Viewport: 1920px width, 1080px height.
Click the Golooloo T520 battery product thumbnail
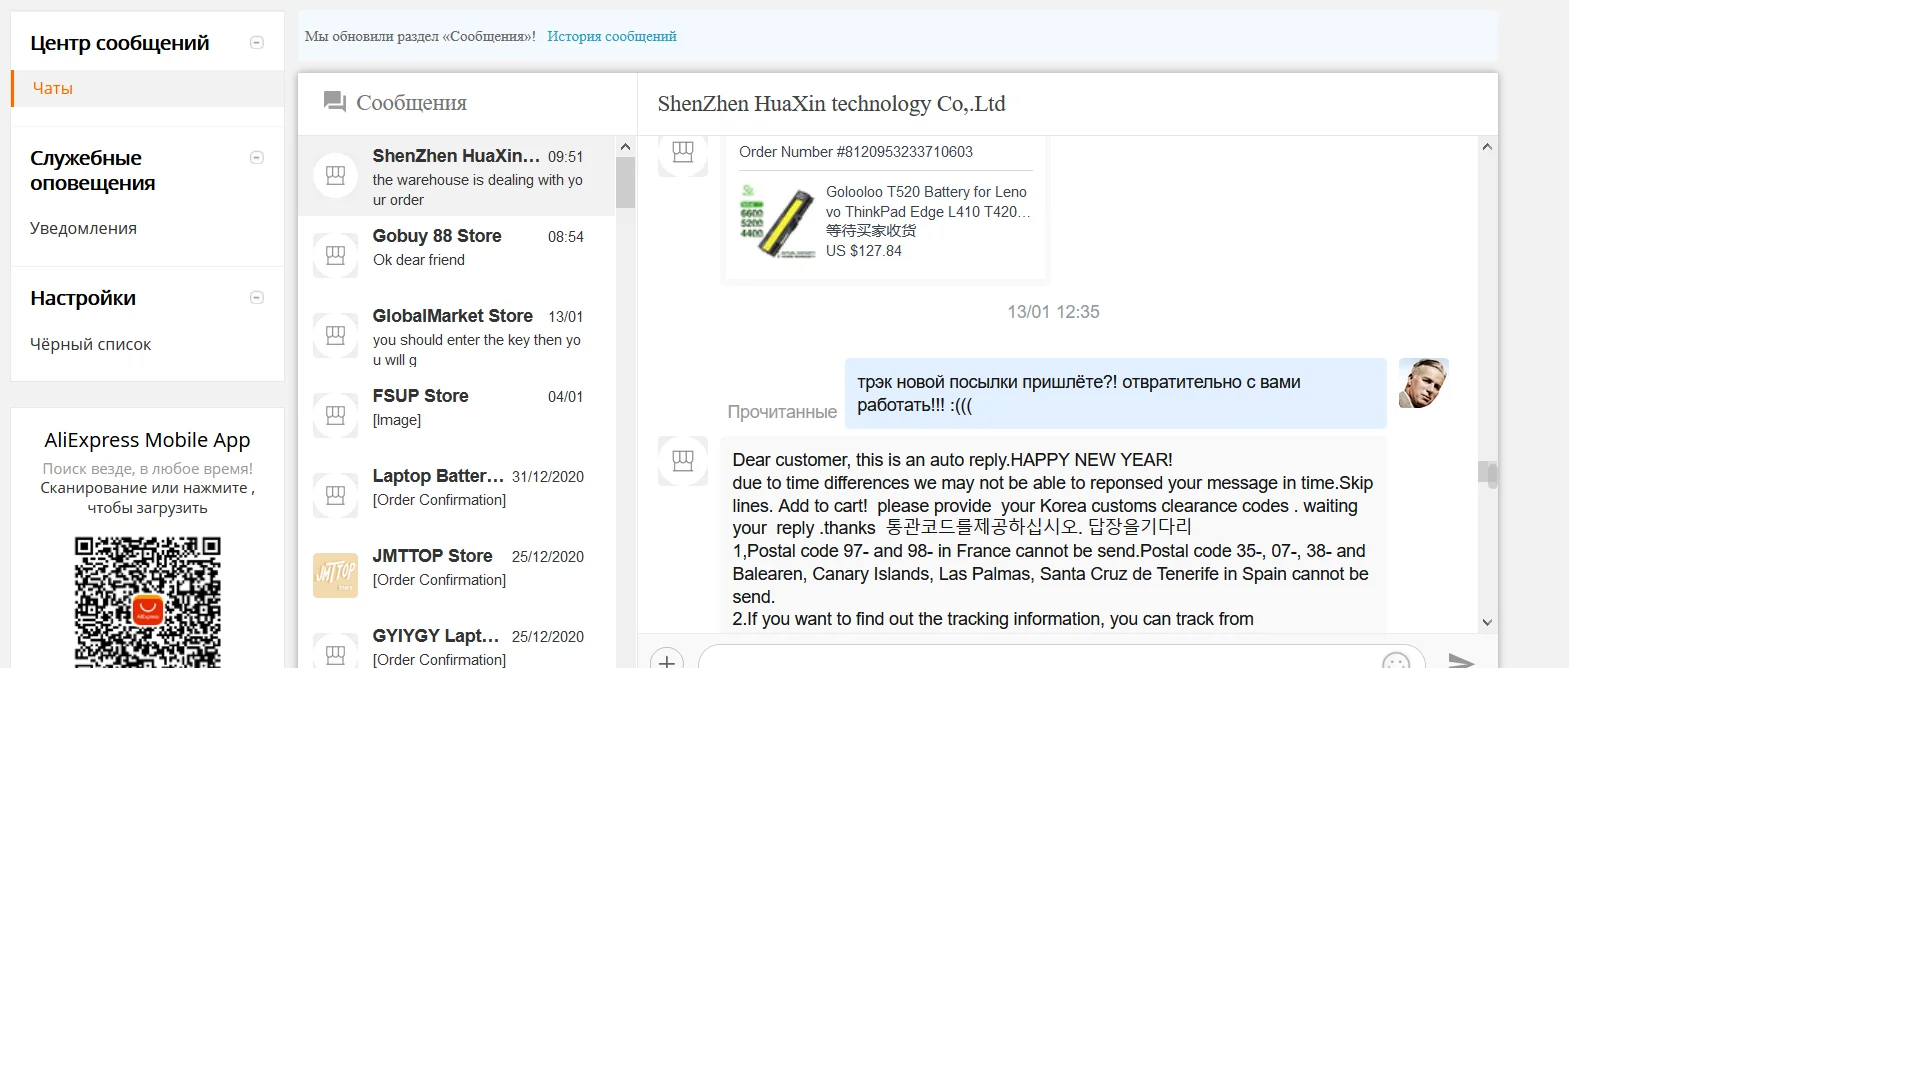coord(777,222)
